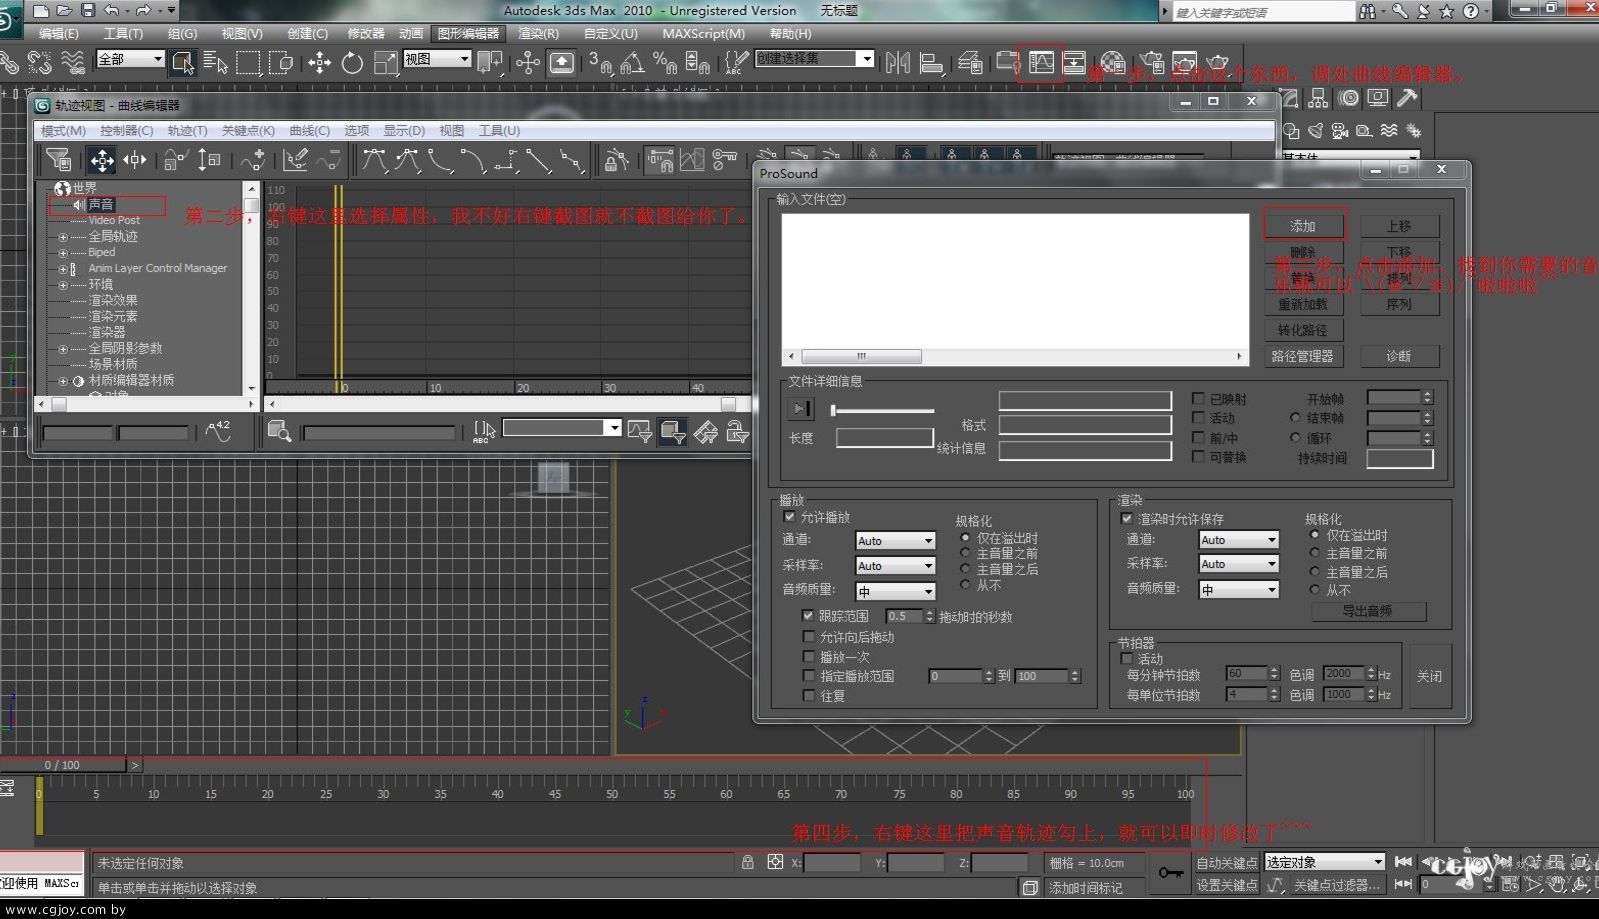Select Move Keys tool in Track View

[x=102, y=159]
